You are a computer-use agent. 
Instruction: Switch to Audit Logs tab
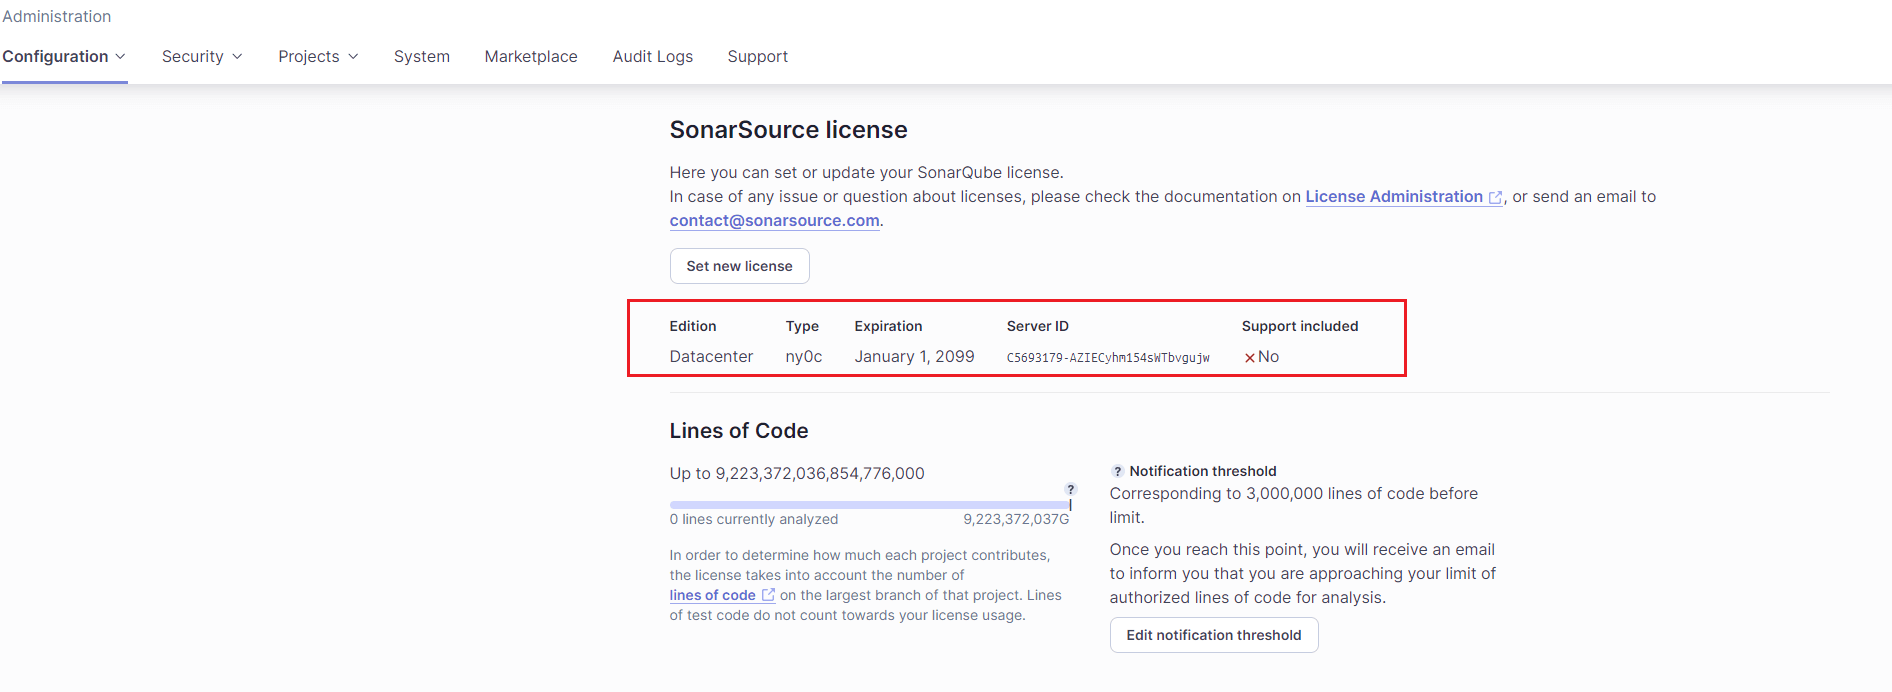pyautogui.click(x=653, y=56)
